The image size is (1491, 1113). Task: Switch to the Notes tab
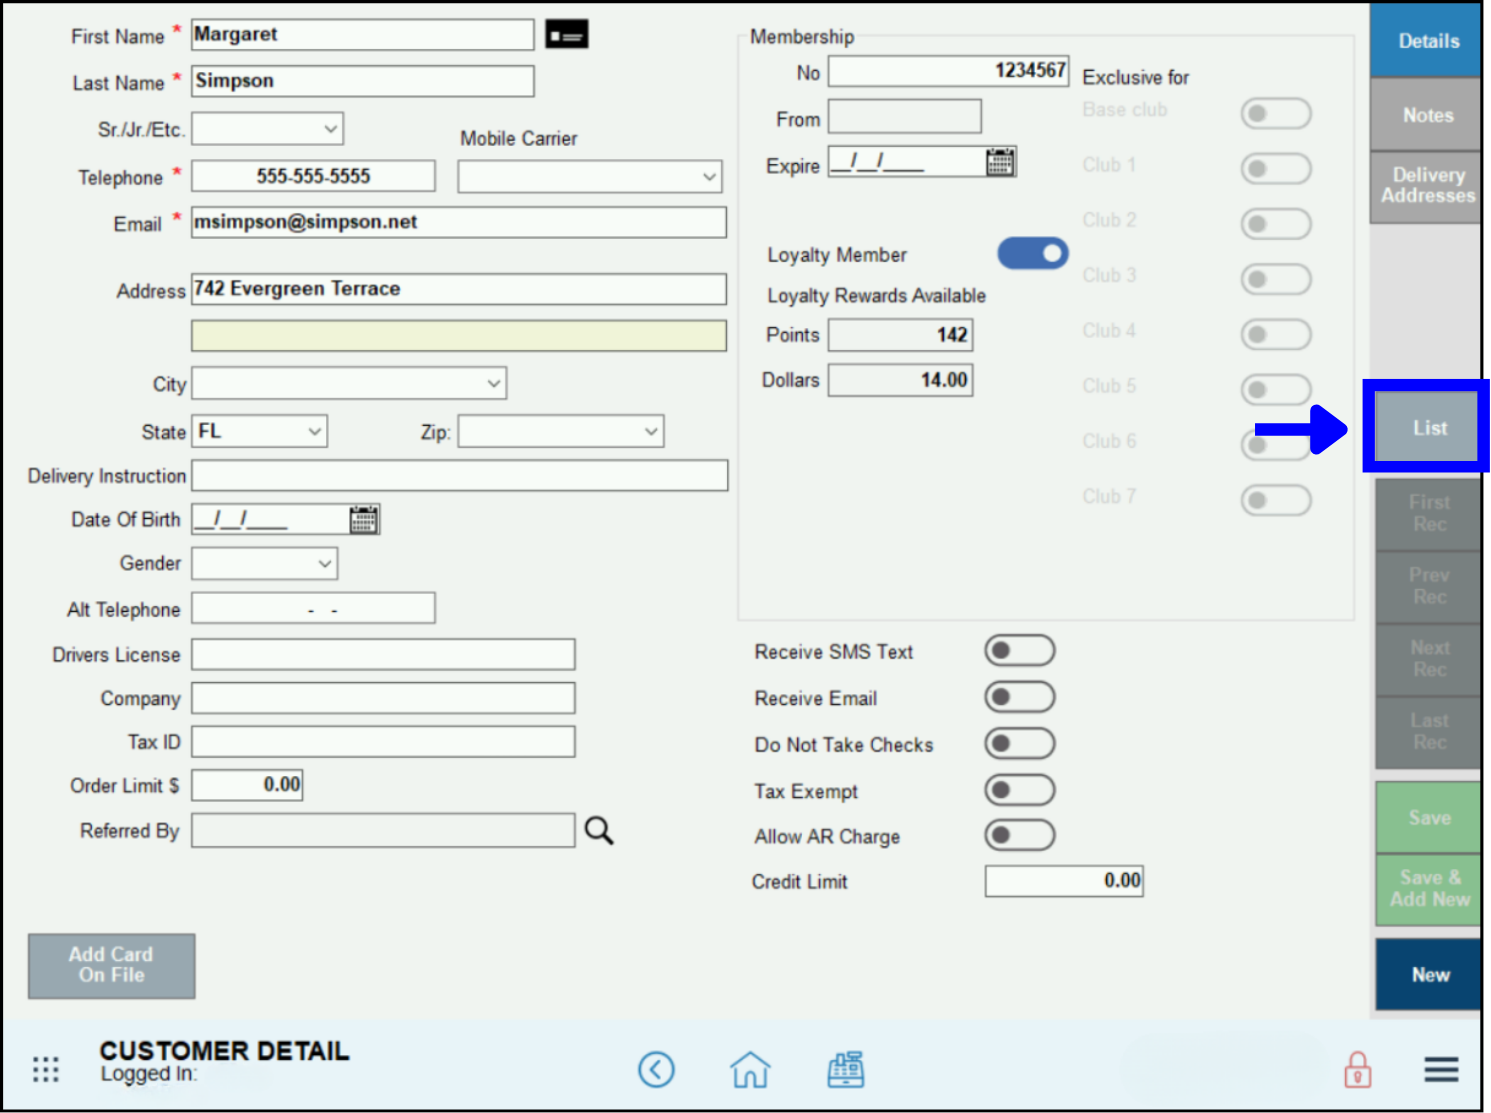click(1426, 114)
